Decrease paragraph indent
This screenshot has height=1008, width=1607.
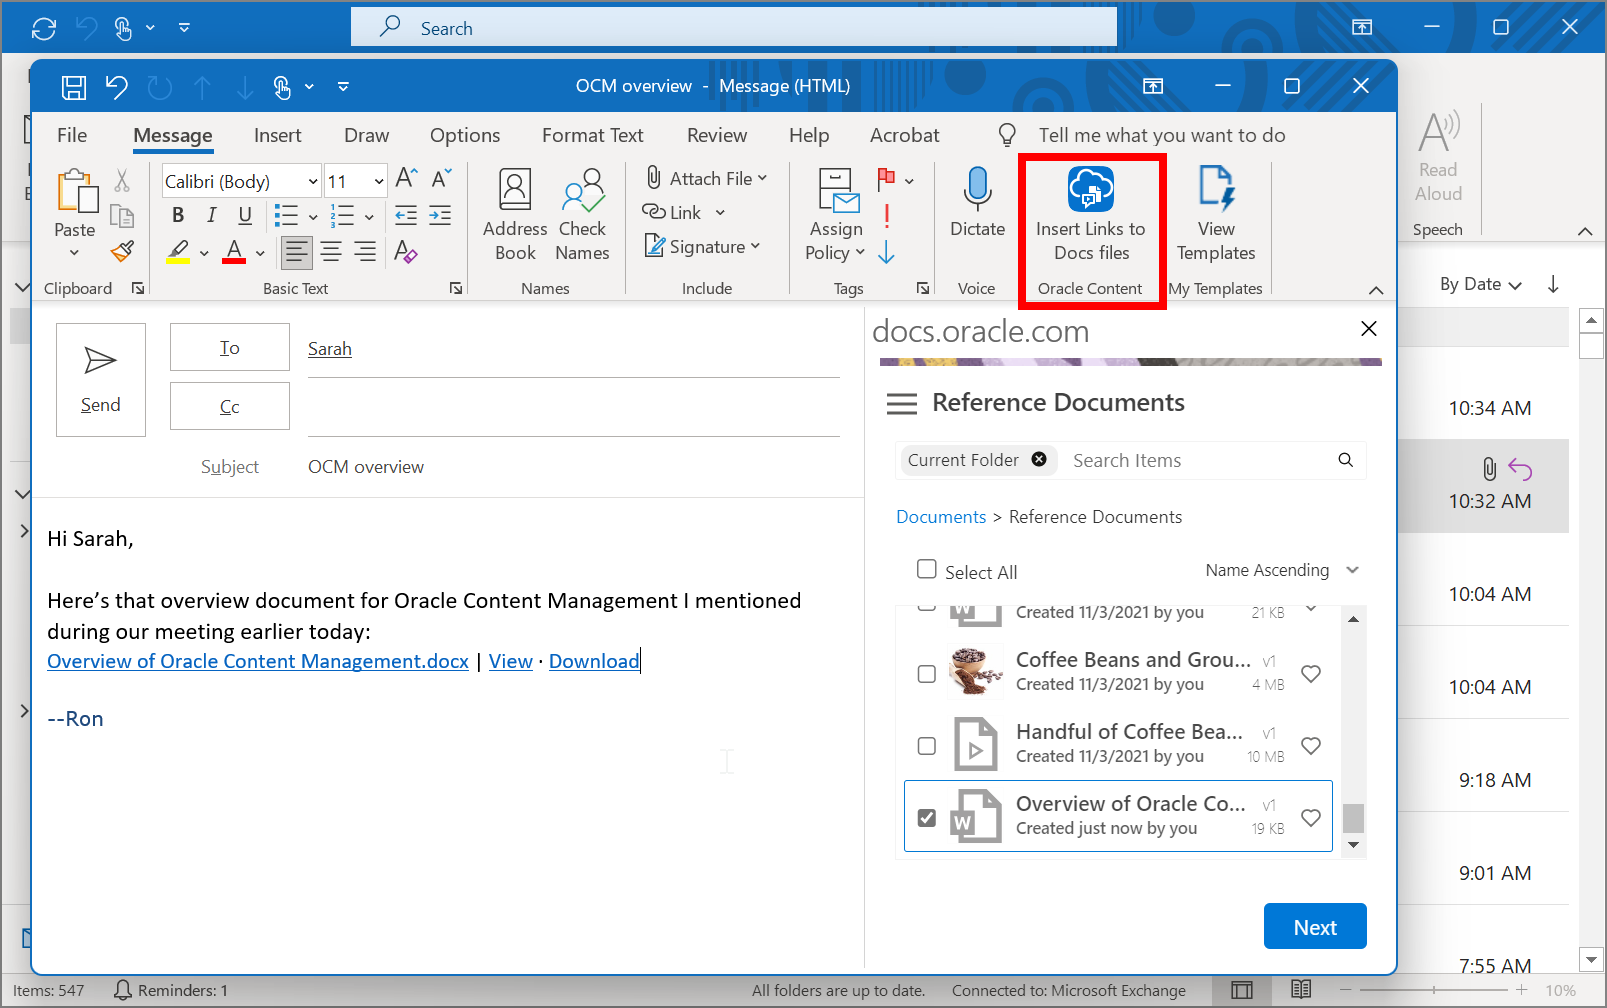(406, 215)
